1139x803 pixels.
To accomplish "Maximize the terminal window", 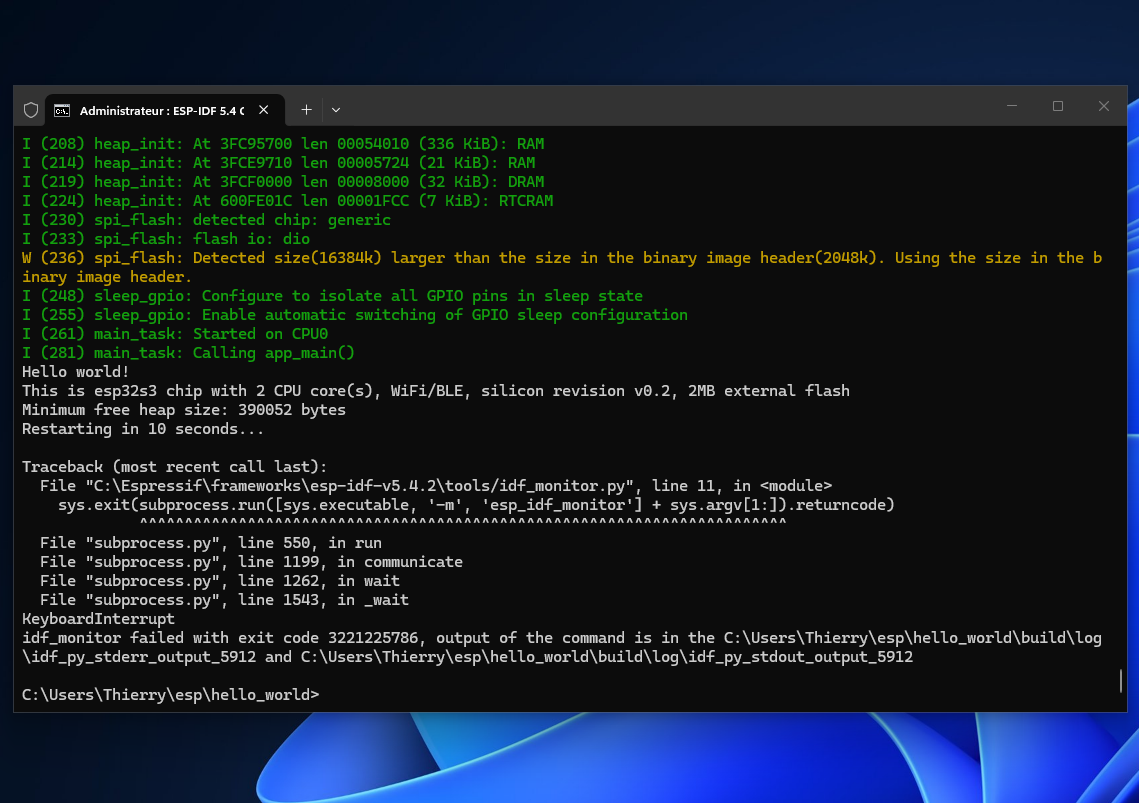I will pyautogui.click(x=1058, y=106).
